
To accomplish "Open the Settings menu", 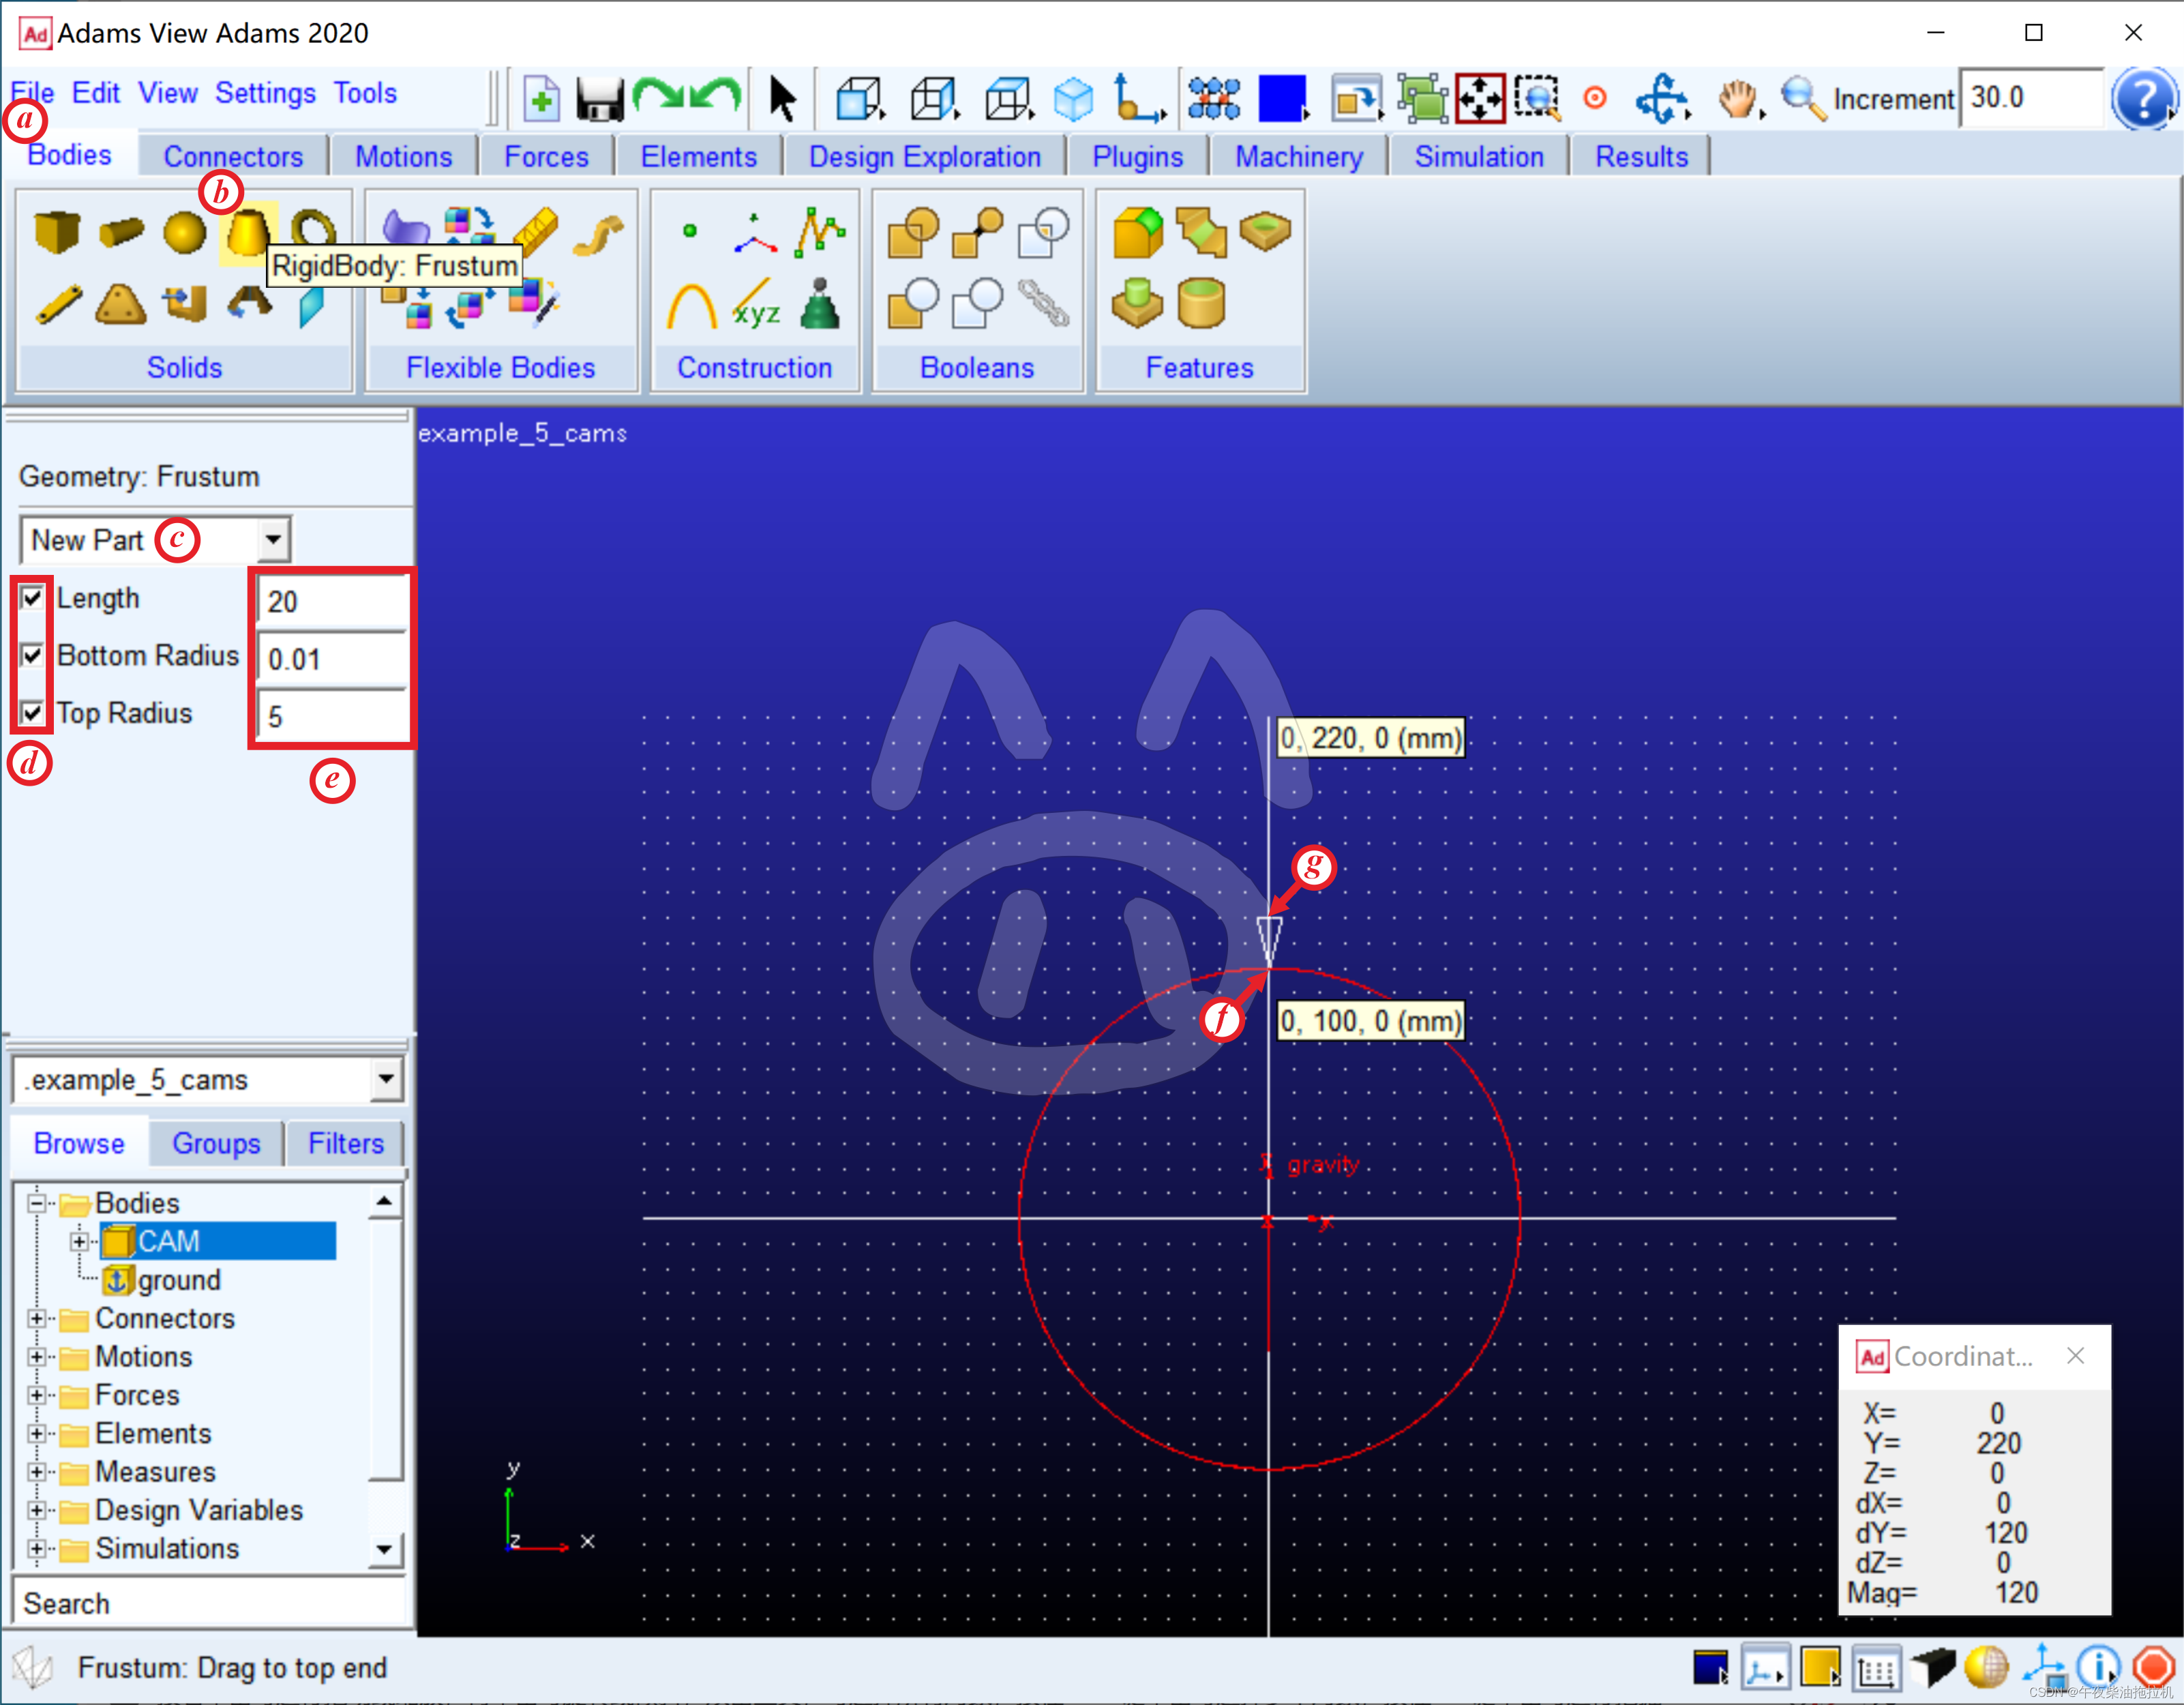I will [x=265, y=93].
